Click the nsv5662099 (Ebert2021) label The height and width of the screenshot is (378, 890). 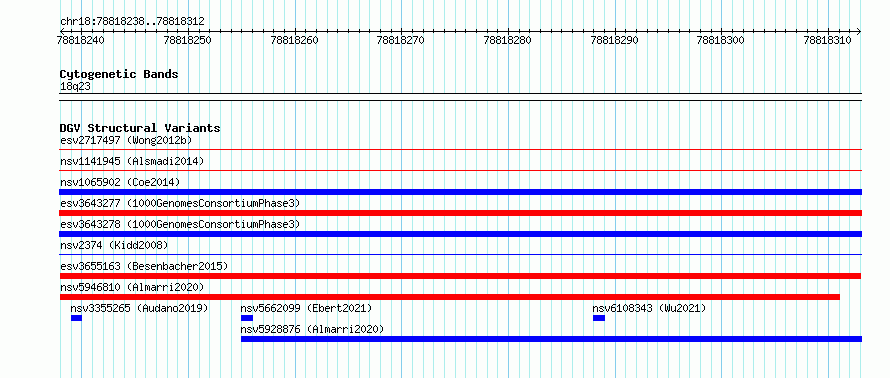pyautogui.click(x=307, y=308)
